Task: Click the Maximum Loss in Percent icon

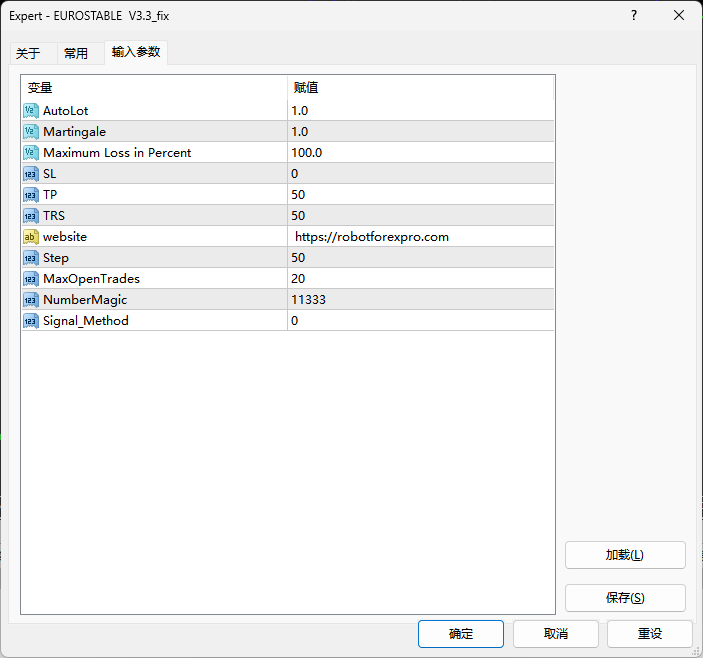Action: [30, 152]
